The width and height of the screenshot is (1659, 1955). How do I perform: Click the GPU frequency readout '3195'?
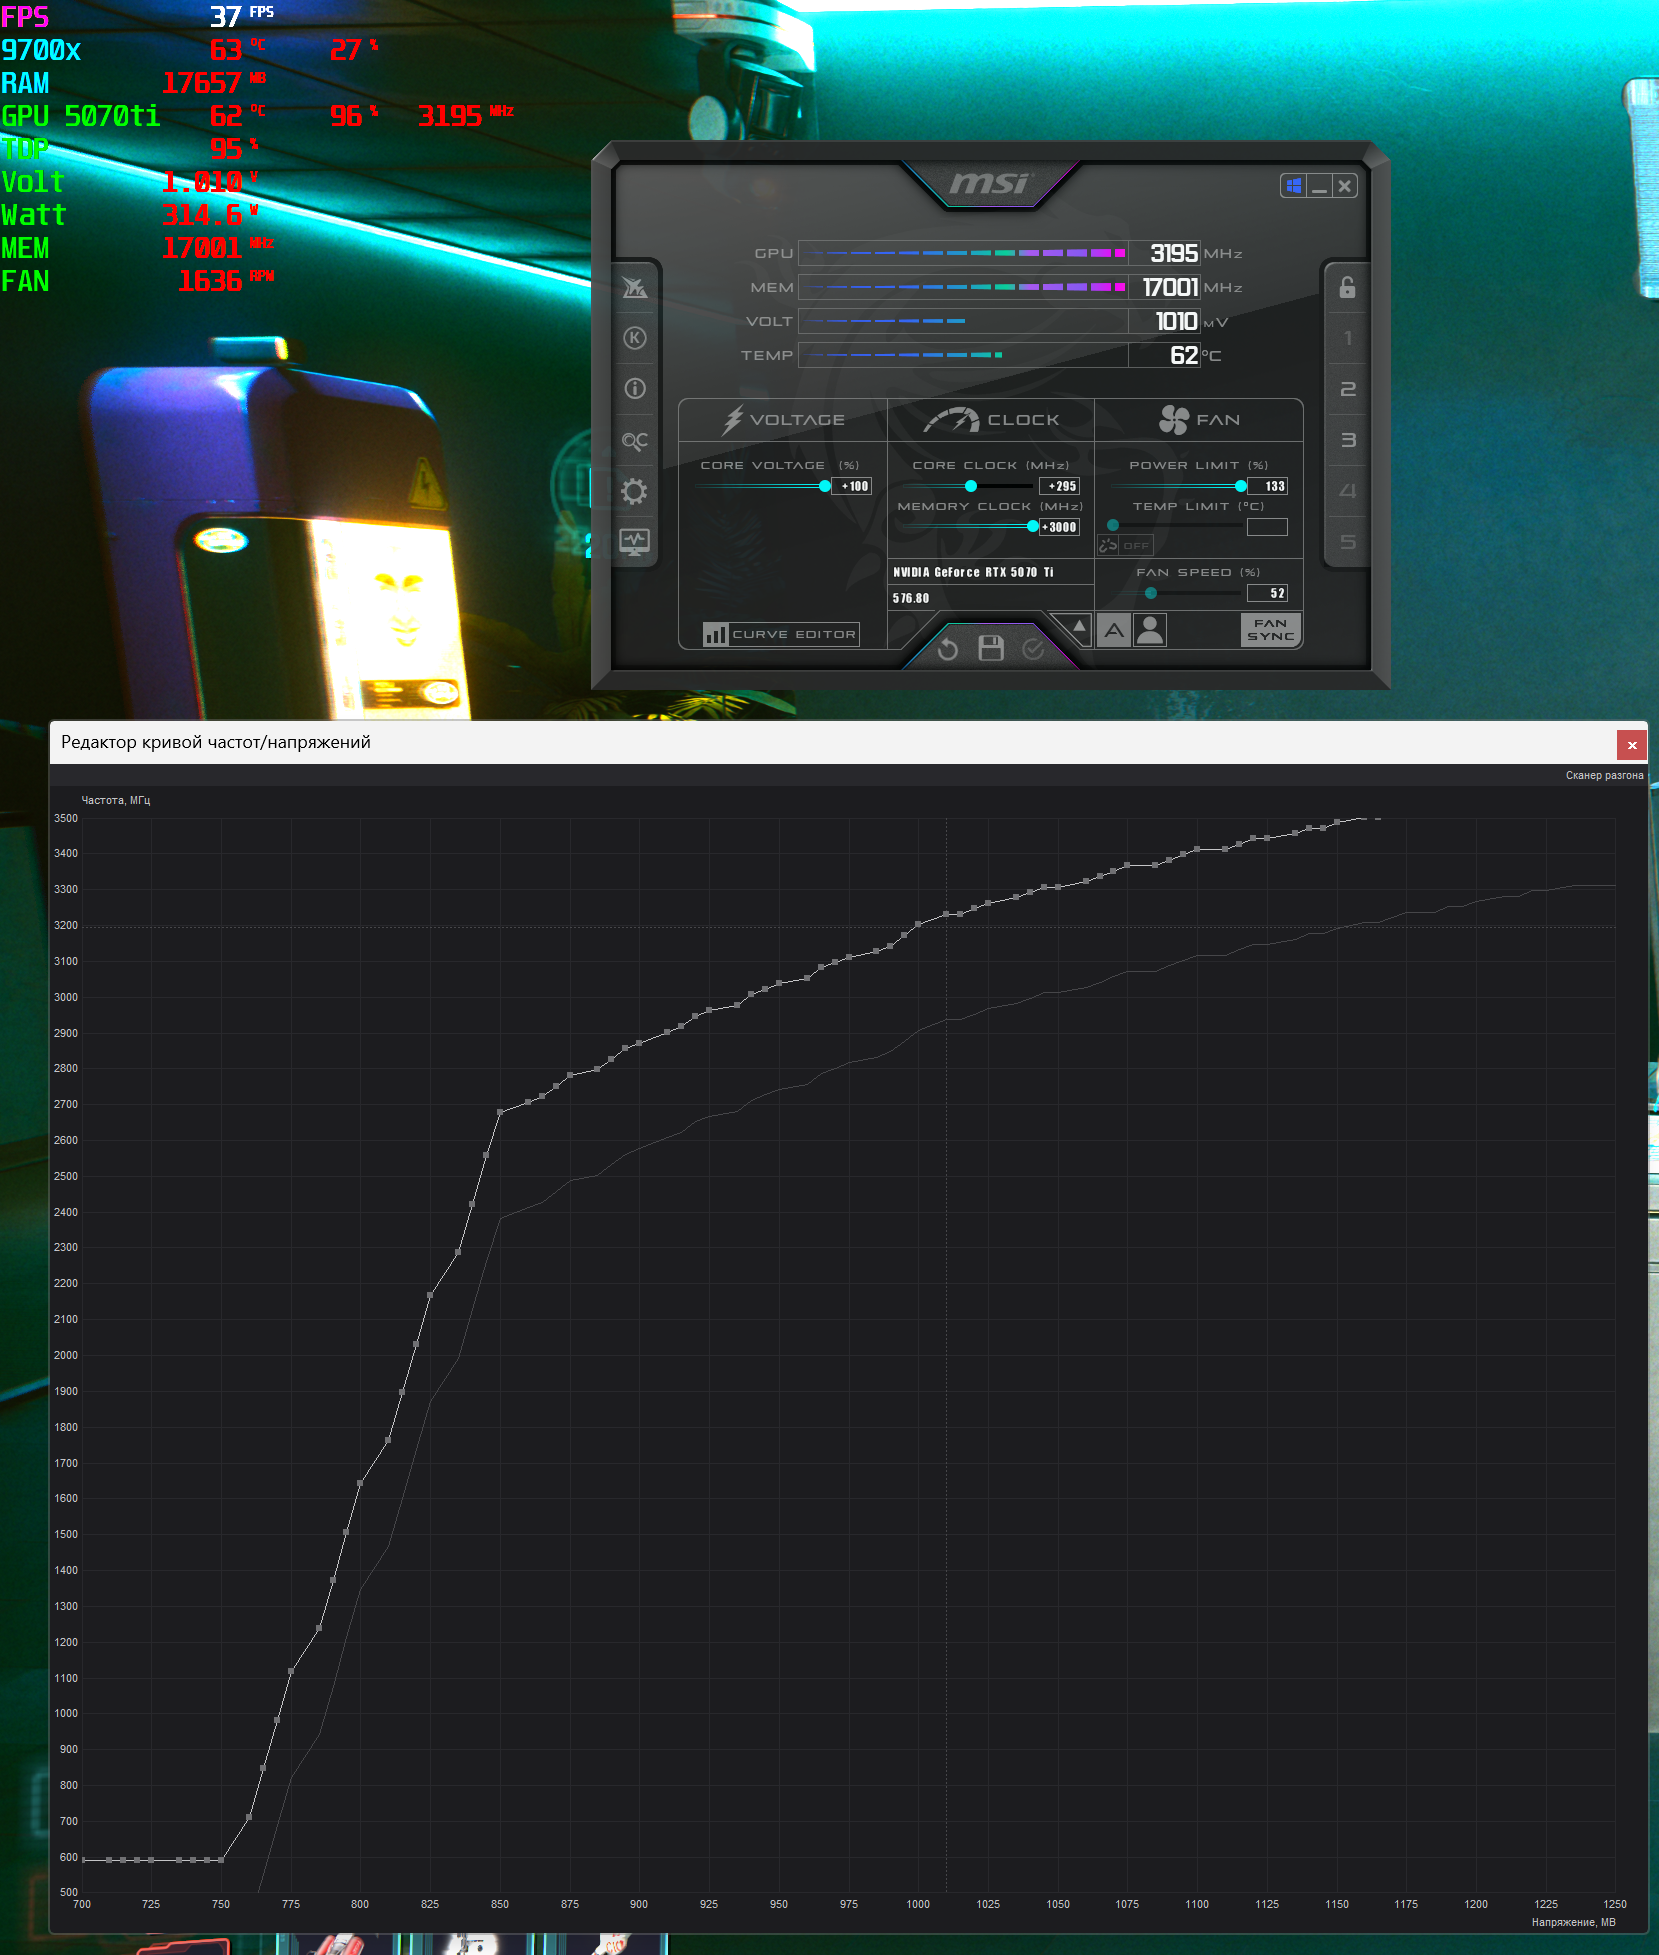pos(1174,253)
